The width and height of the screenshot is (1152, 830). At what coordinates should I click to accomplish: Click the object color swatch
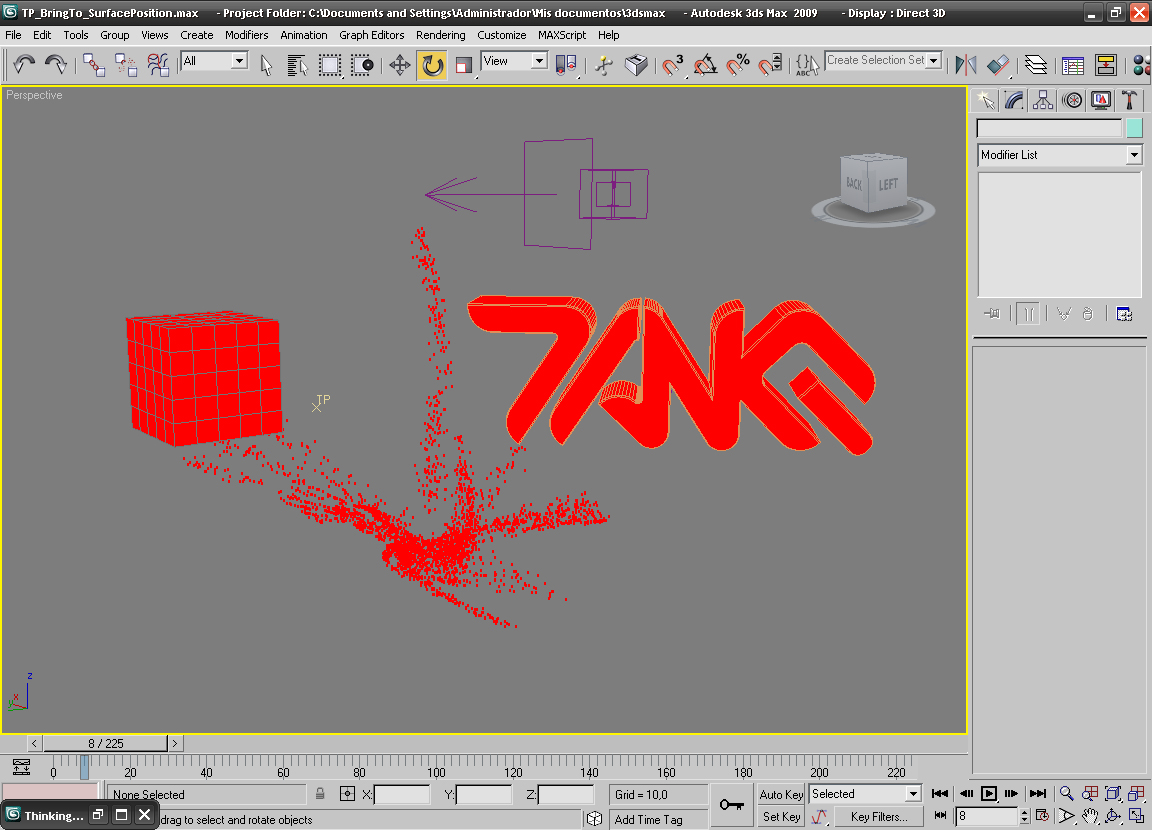[x=1134, y=129]
